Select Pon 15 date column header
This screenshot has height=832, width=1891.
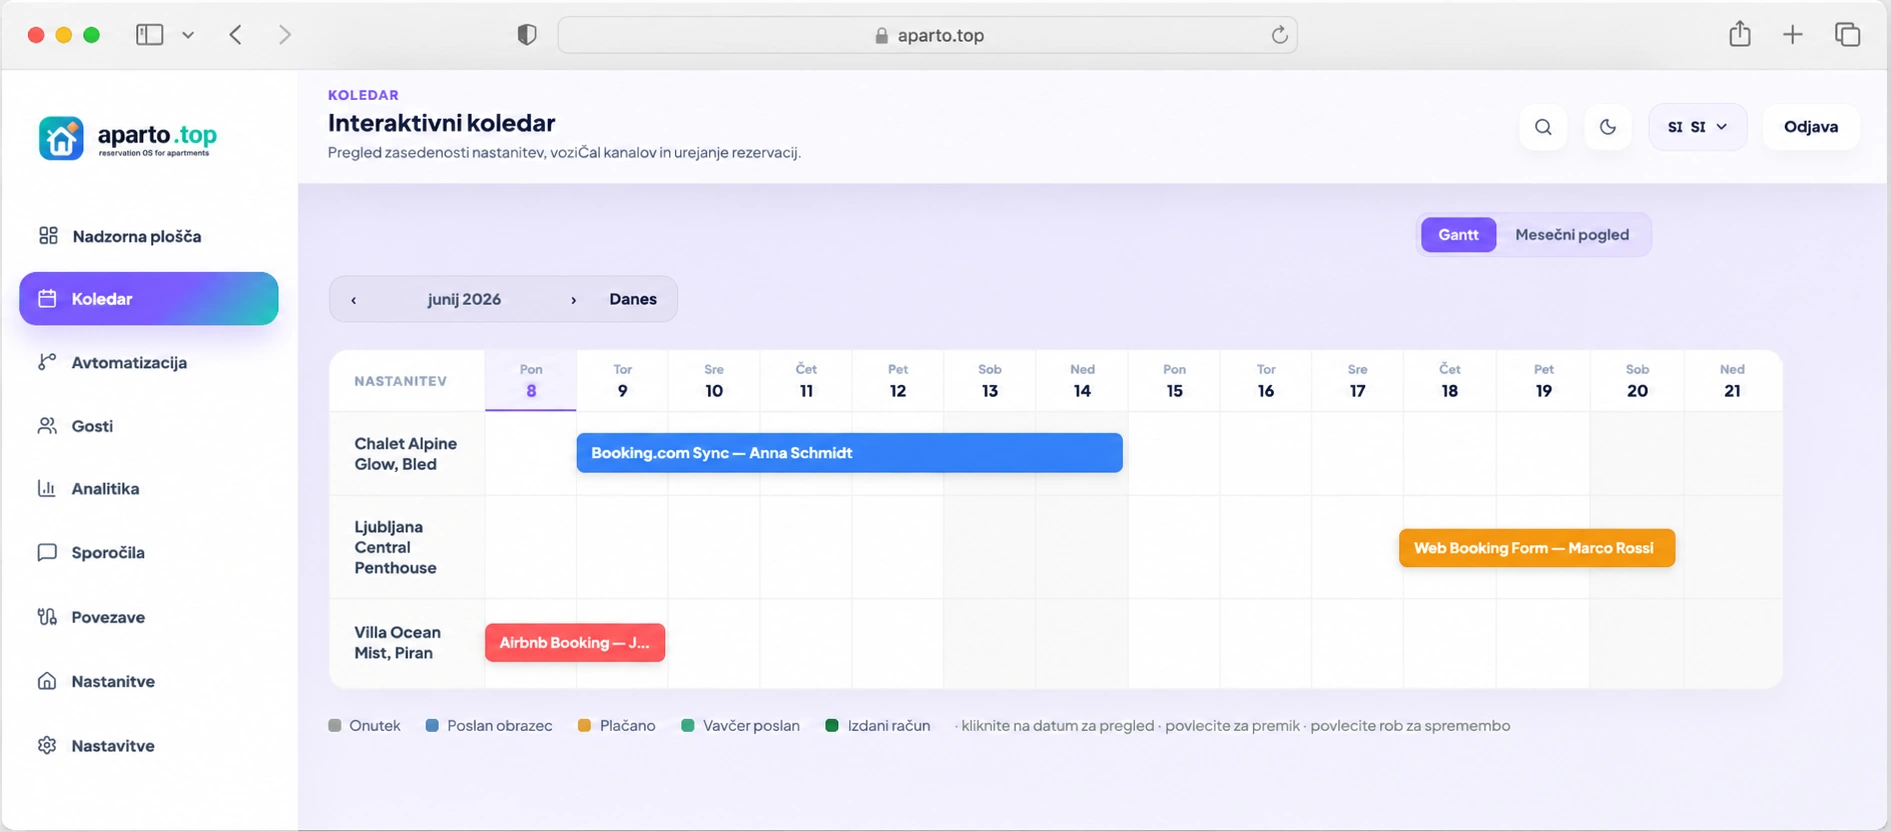coord(1174,381)
